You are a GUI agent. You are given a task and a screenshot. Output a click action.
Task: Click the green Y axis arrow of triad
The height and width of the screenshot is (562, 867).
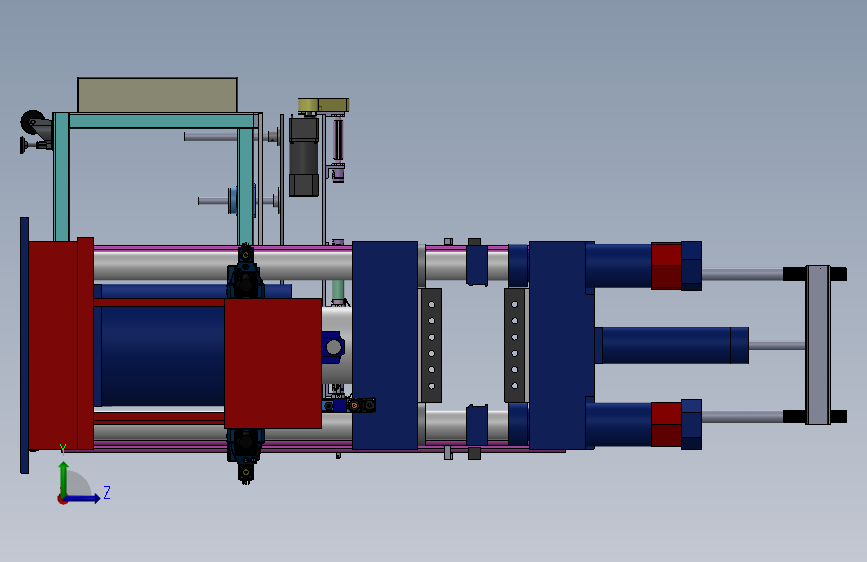[64, 478]
